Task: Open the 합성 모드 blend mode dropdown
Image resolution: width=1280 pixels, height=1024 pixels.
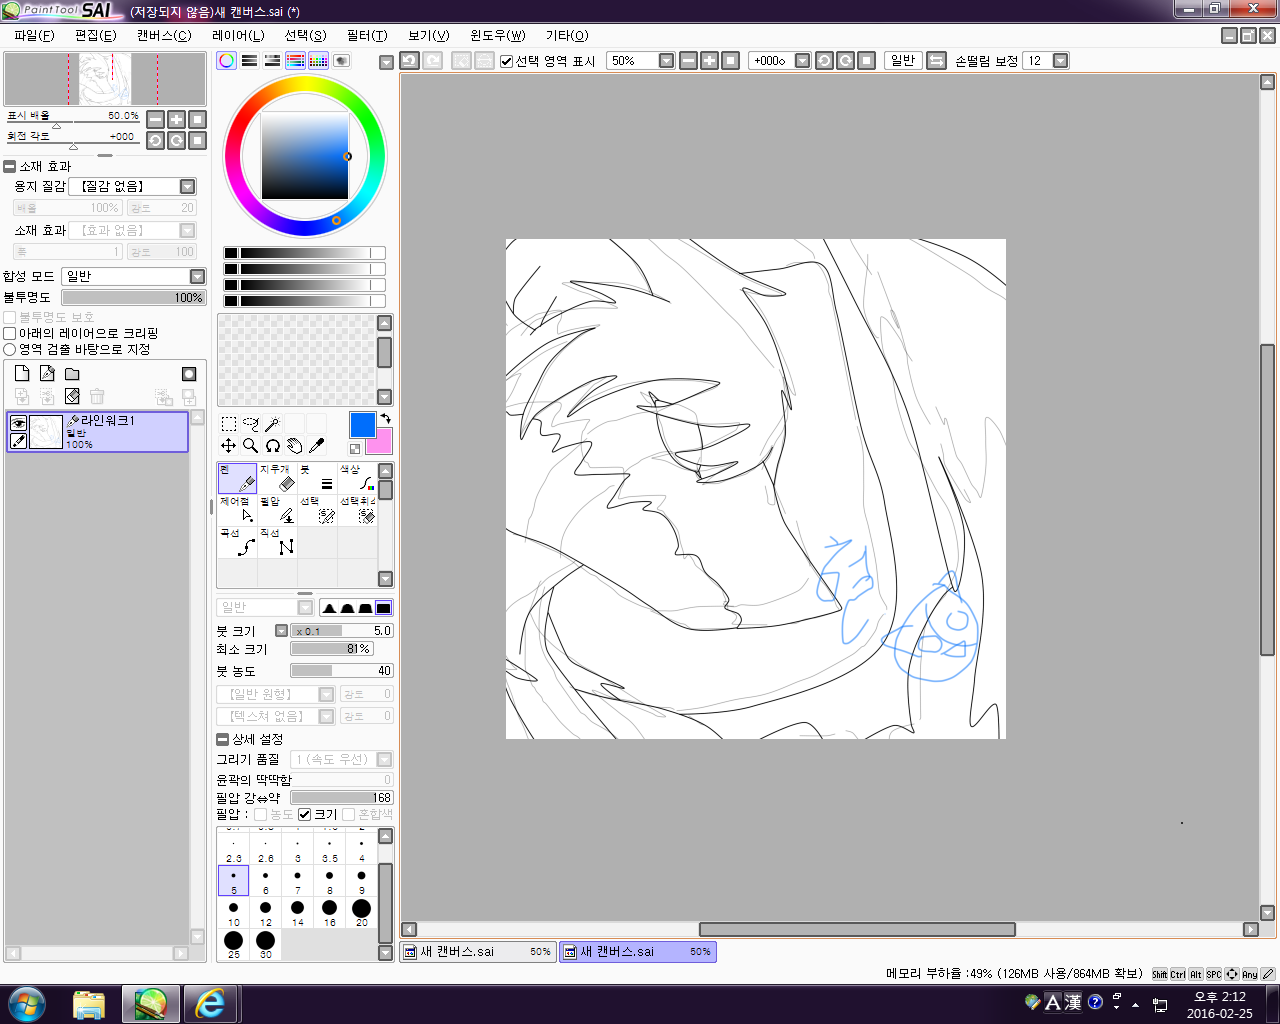Action: coord(197,276)
